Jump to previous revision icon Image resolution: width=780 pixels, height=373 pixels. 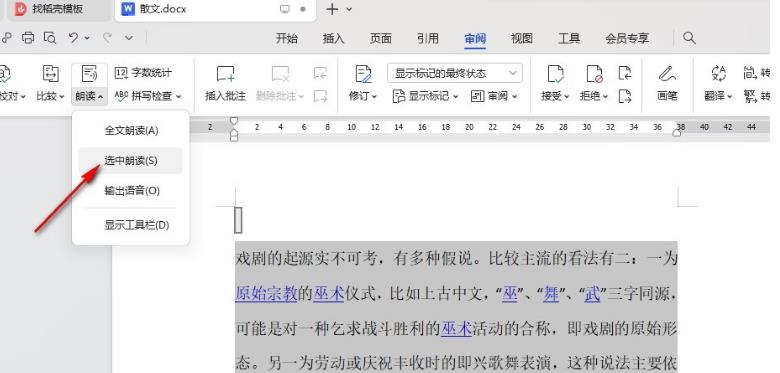[625, 74]
